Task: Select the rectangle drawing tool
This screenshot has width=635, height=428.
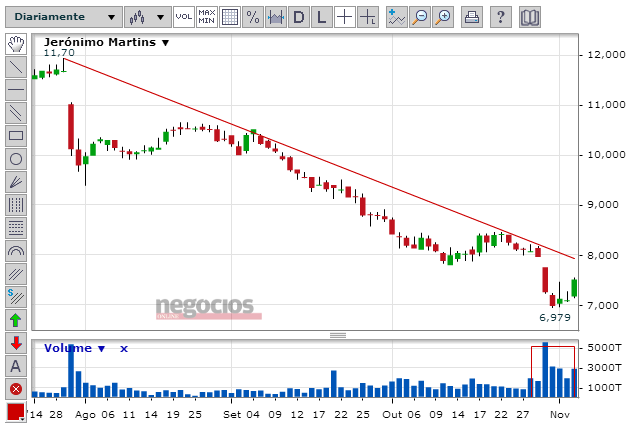Action: click(x=16, y=136)
